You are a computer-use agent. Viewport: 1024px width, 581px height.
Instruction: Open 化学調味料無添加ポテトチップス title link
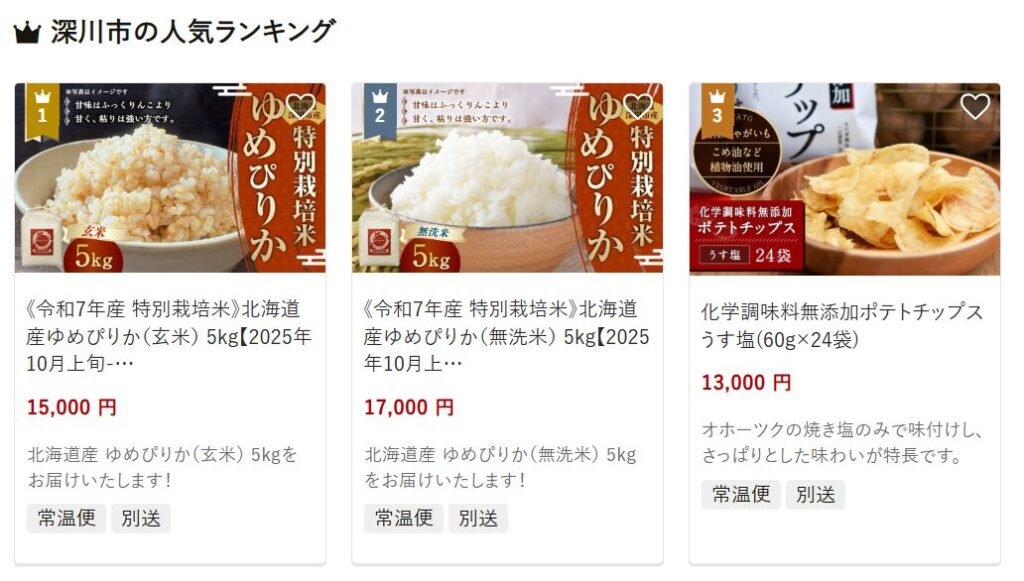(842, 325)
